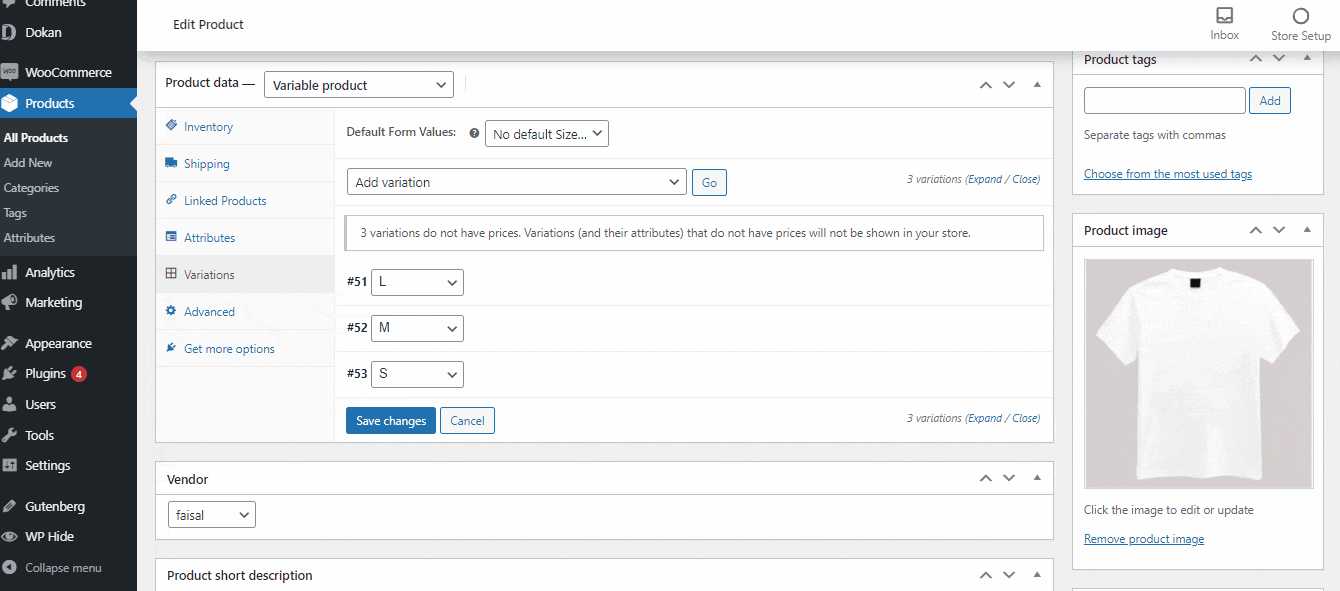Click Remove product image link

pos(1144,539)
